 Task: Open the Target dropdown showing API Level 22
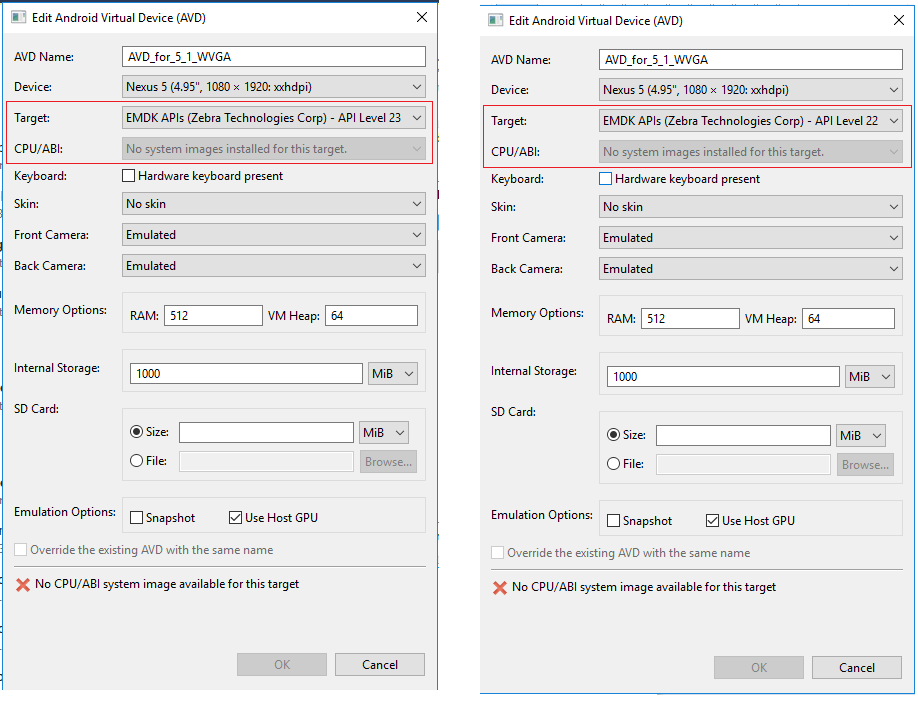[896, 120]
